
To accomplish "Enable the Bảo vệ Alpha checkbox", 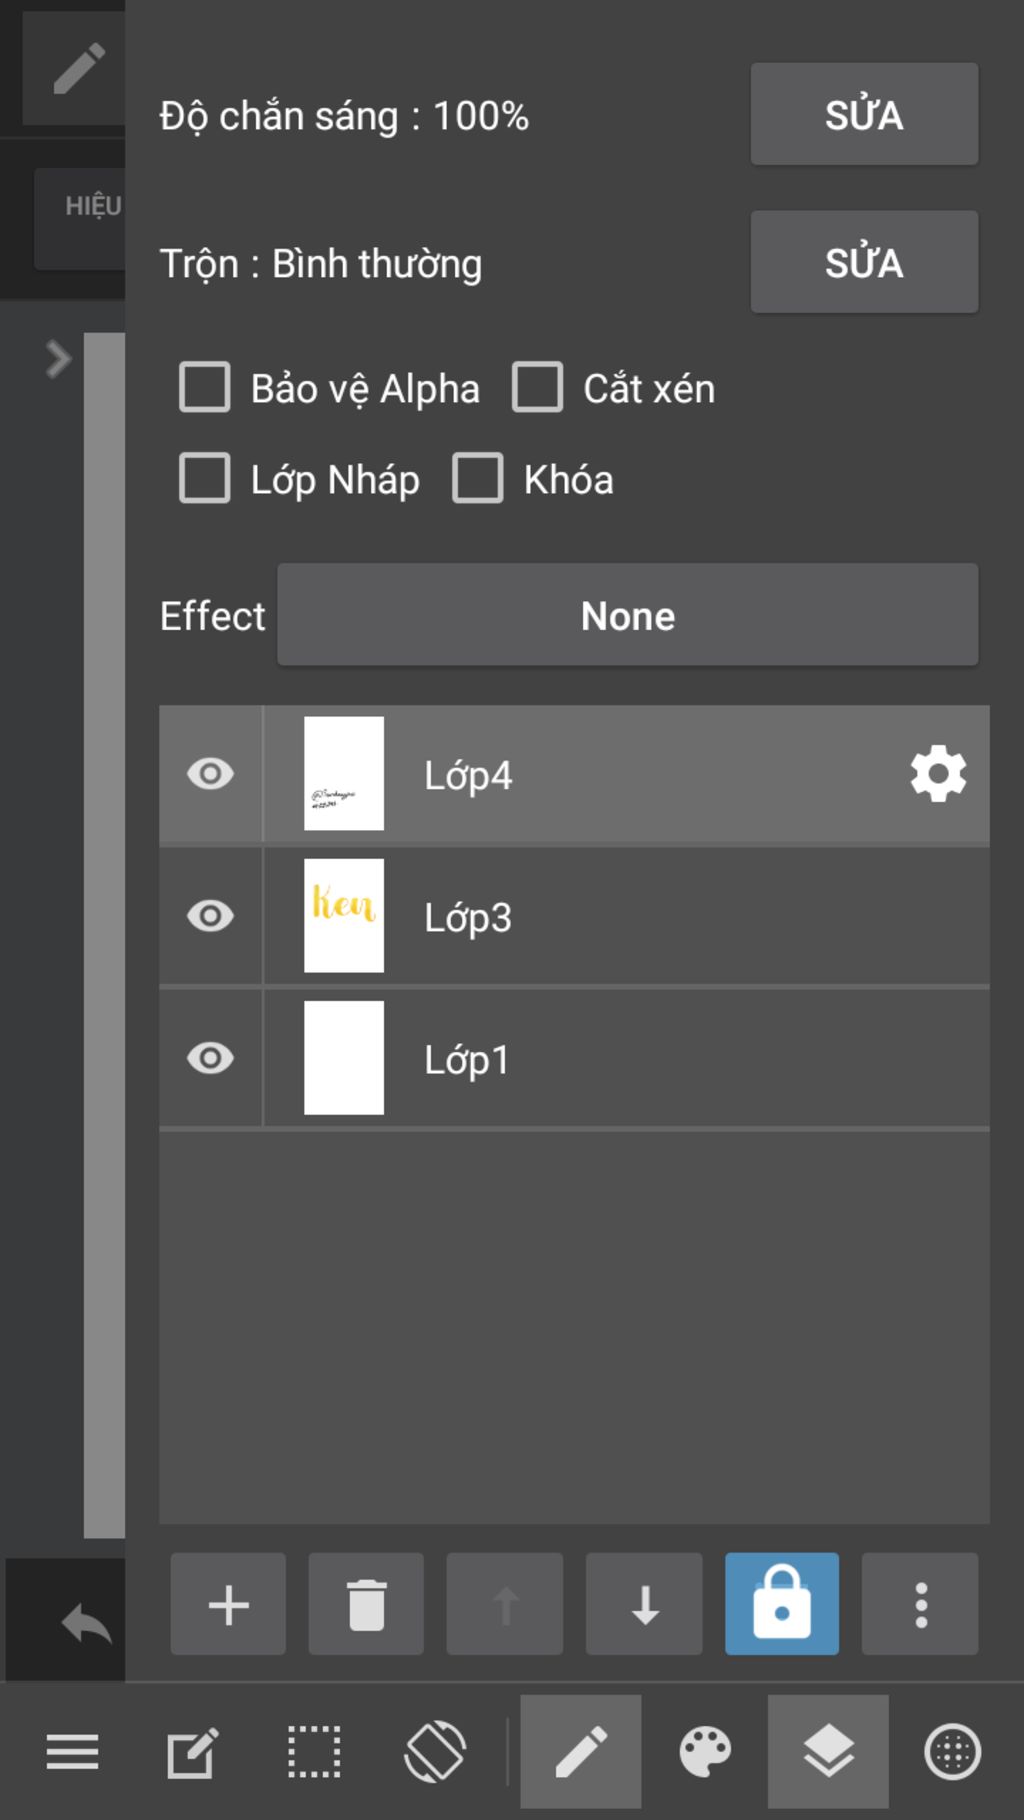I will (205, 387).
